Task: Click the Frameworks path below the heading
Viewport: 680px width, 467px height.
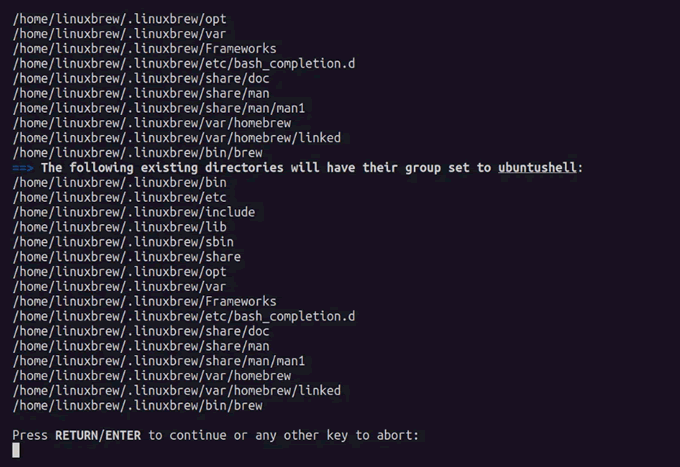Action: (x=145, y=301)
